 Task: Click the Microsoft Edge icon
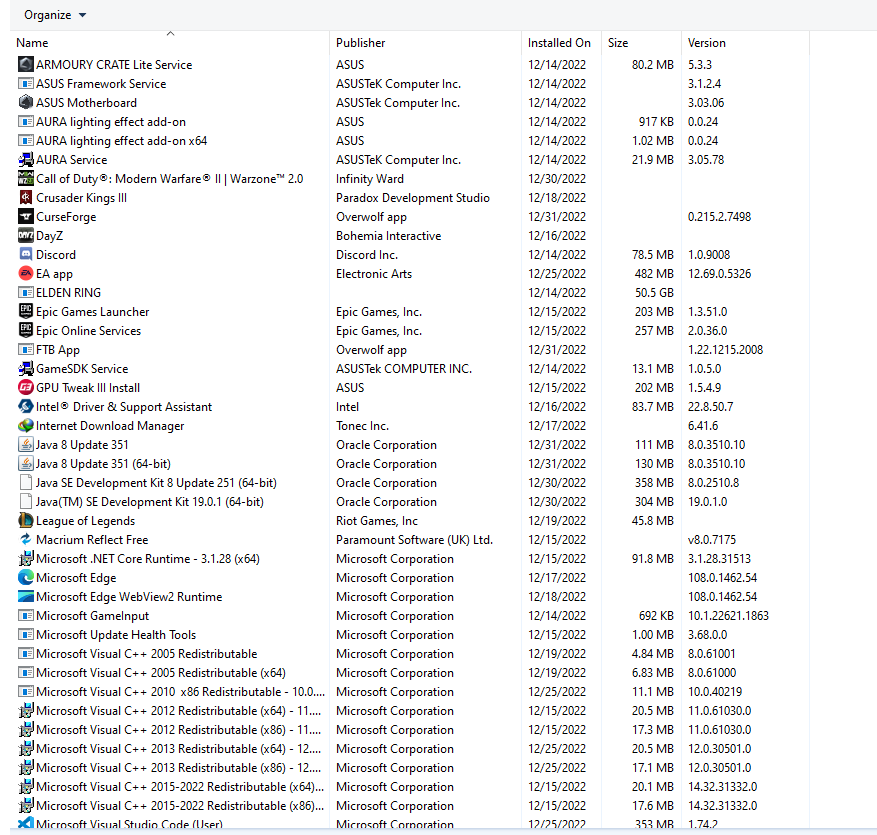[x=26, y=578]
